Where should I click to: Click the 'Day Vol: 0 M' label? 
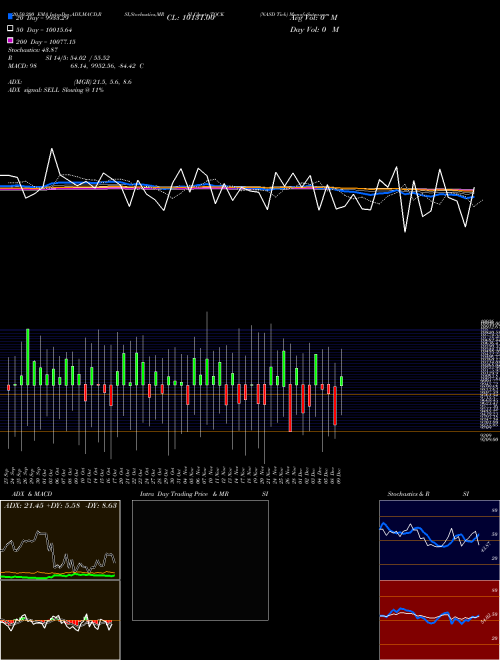pos(314,29)
